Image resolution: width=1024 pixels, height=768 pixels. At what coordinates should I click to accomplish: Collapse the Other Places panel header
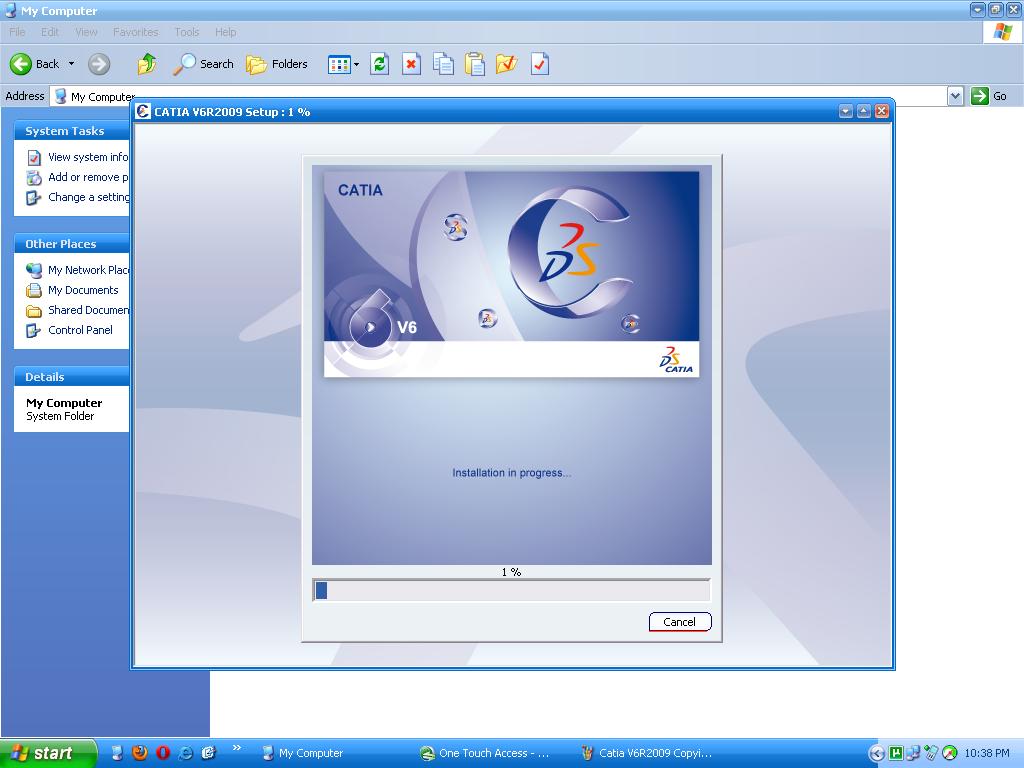click(x=72, y=244)
